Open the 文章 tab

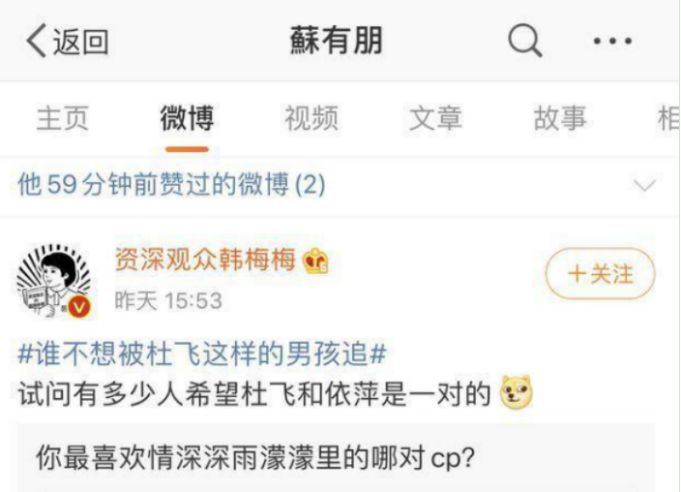pyautogui.click(x=435, y=118)
